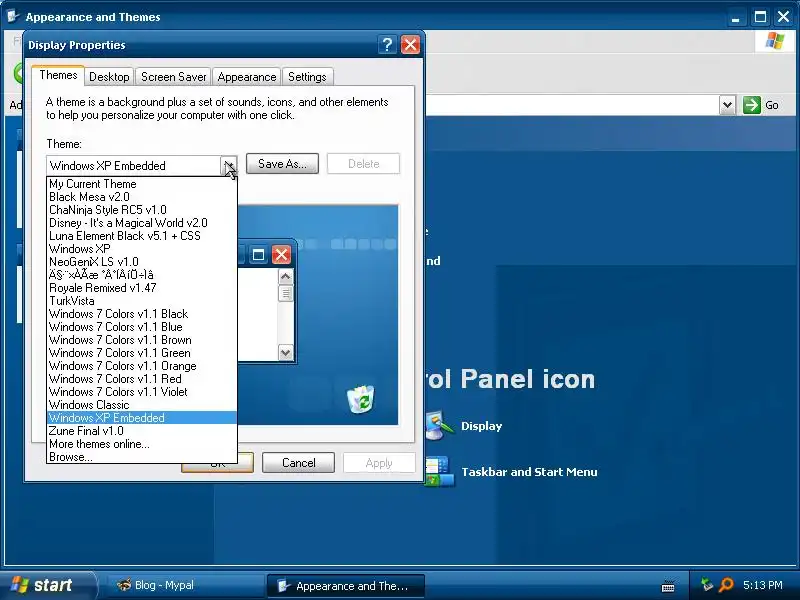Screen dimensions: 800x600
Task: Select Disney - It's a Magical World v2.0
Action: pyautogui.click(x=142, y=223)
